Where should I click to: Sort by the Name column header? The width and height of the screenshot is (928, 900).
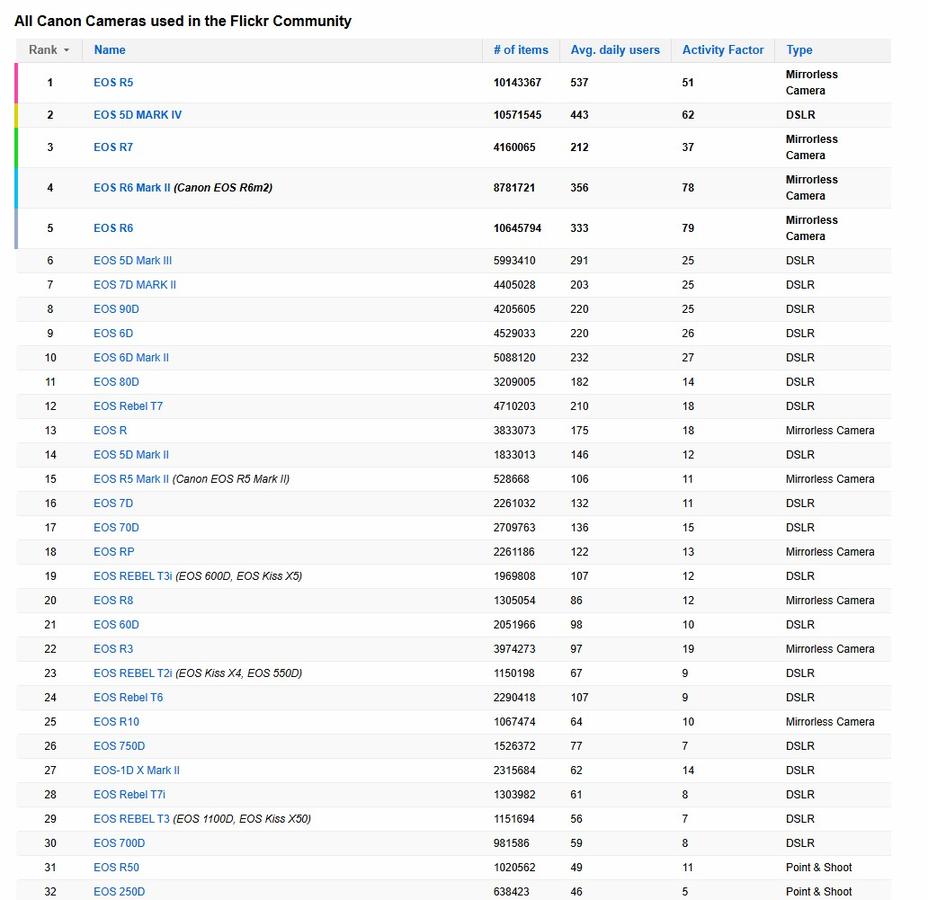click(109, 50)
